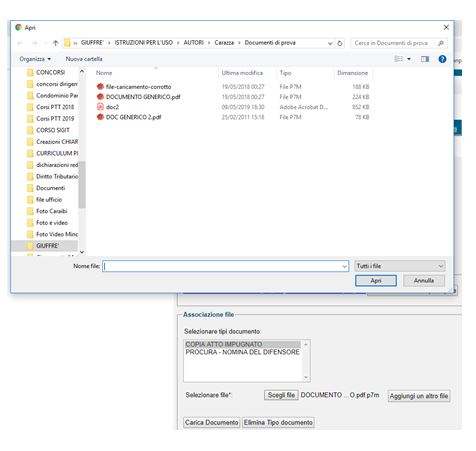Select the file-caricamento-corretto P7M file
476x451 pixels.
(x=138, y=87)
